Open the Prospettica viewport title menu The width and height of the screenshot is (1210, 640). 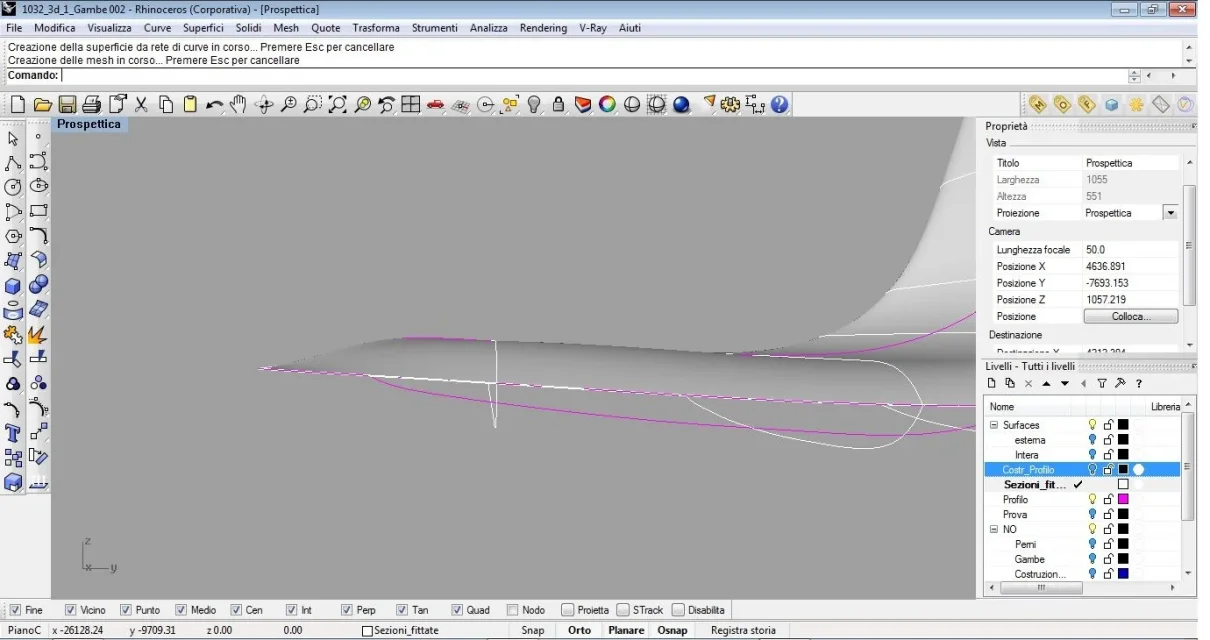(x=89, y=124)
